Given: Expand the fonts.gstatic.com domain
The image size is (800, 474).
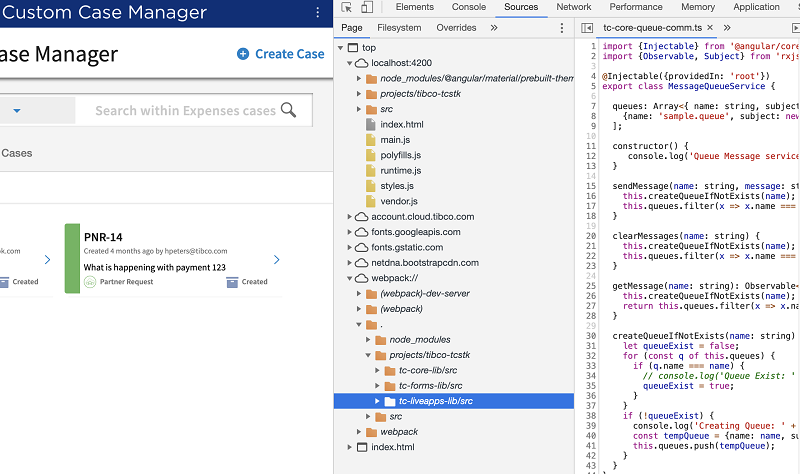Looking at the screenshot, I should (349, 247).
